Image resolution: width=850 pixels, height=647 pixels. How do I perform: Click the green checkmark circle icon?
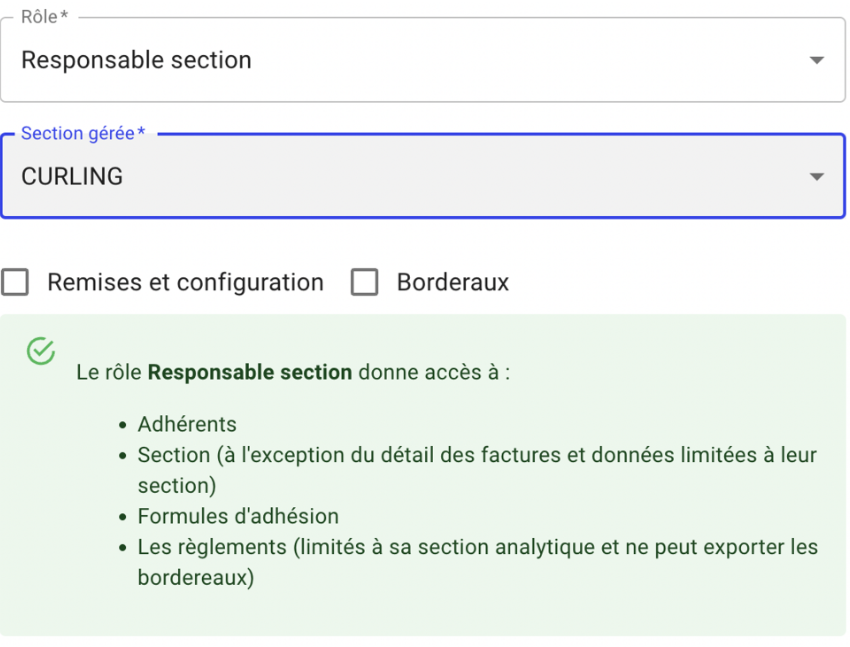(x=41, y=351)
